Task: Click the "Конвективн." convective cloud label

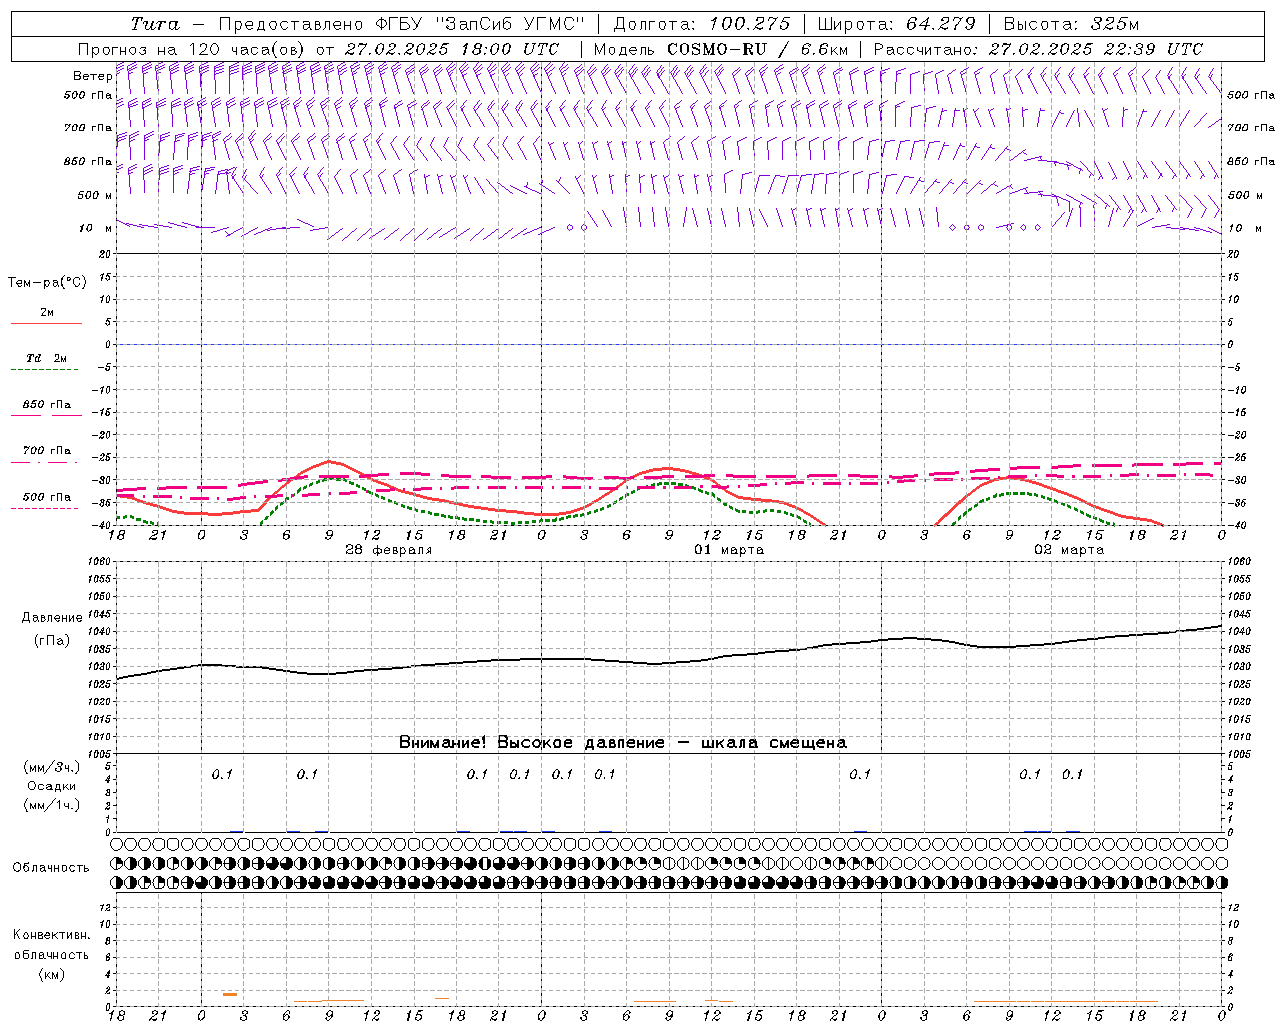Action: coord(51,934)
